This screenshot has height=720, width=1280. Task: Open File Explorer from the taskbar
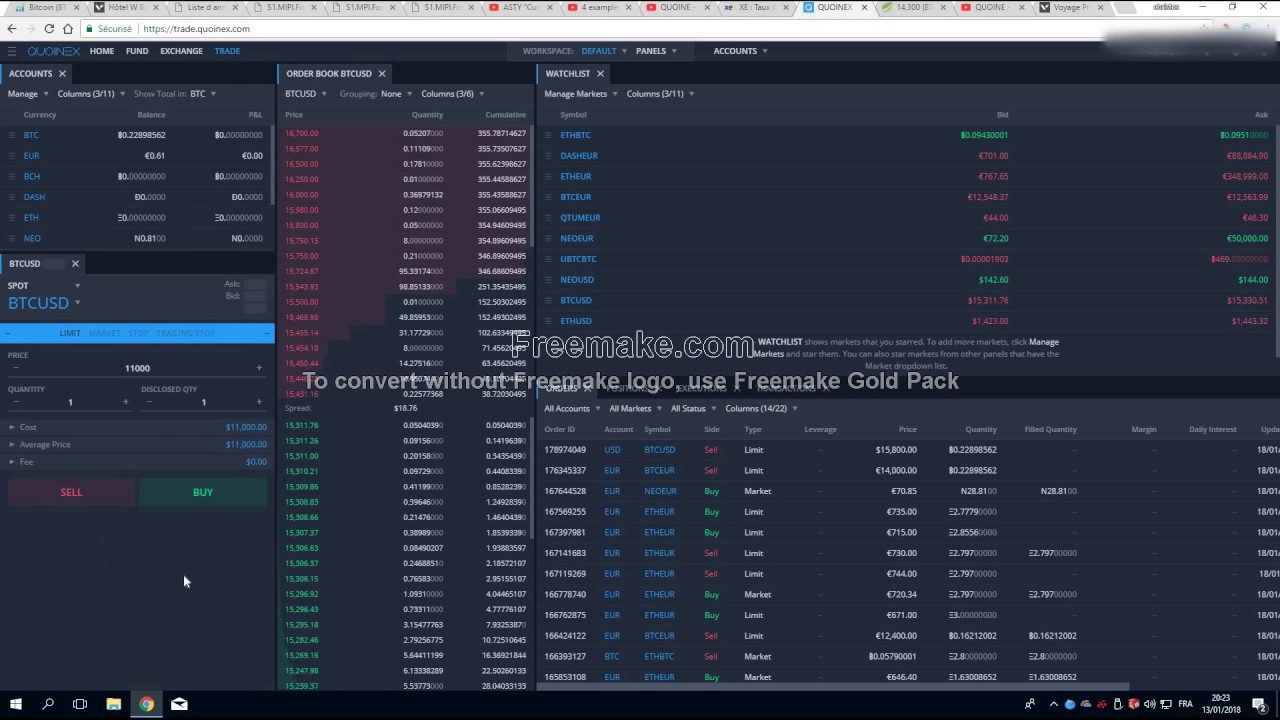click(x=113, y=704)
